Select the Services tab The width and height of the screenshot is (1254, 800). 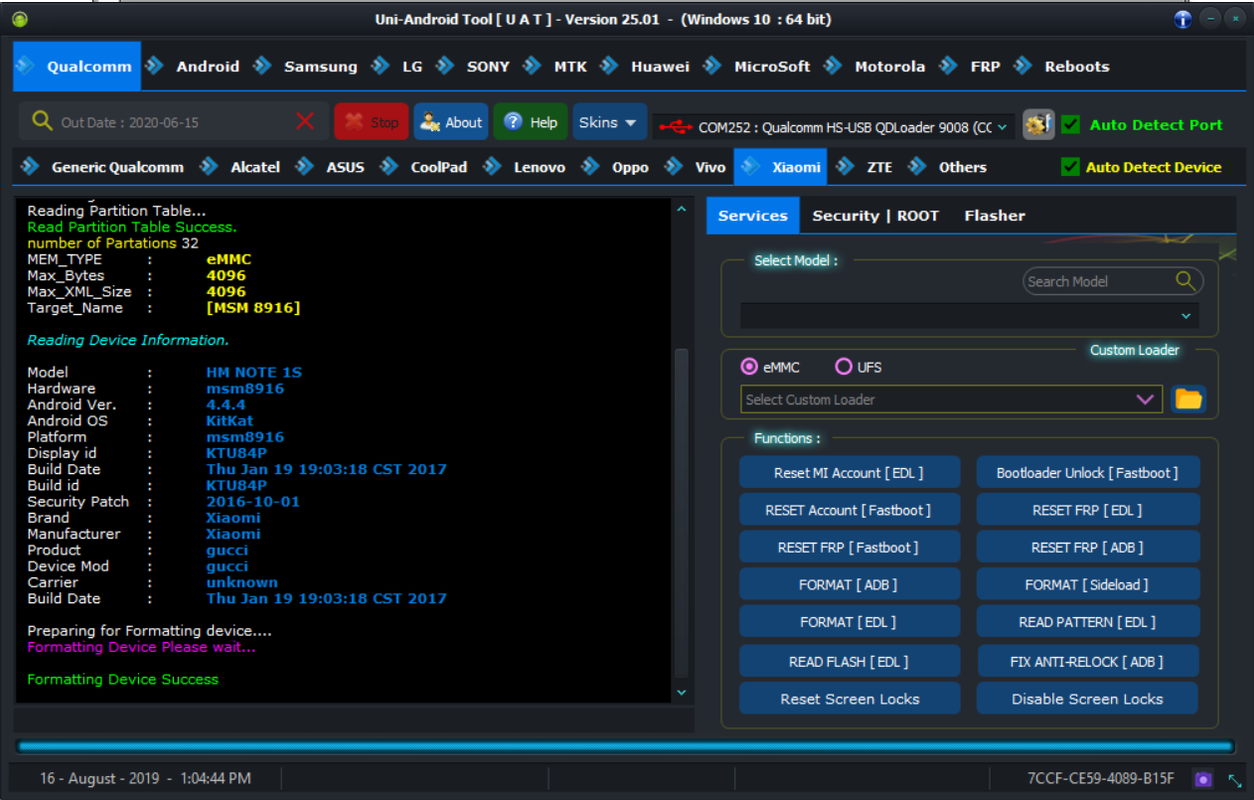click(x=753, y=215)
